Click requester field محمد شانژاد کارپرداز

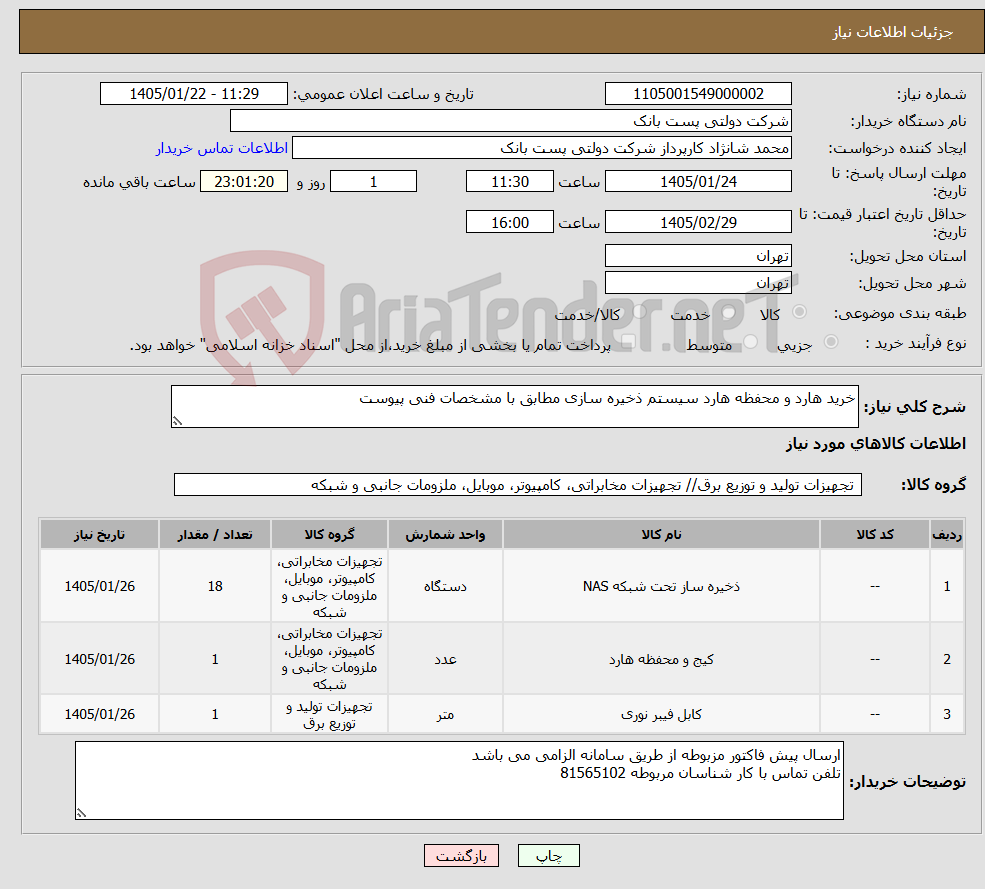pyautogui.click(x=541, y=148)
